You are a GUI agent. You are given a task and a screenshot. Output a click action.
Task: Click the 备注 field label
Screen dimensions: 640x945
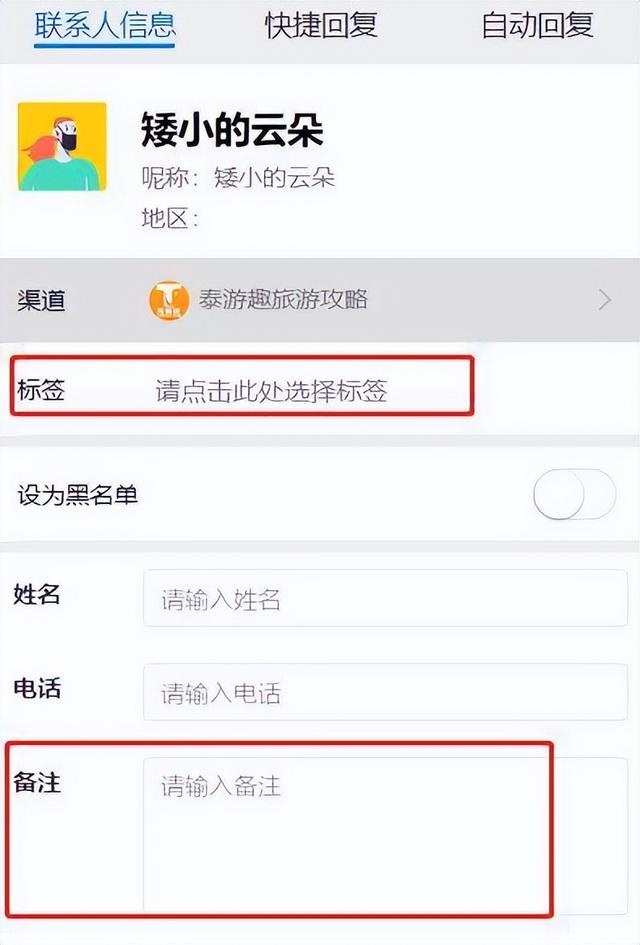(x=37, y=782)
